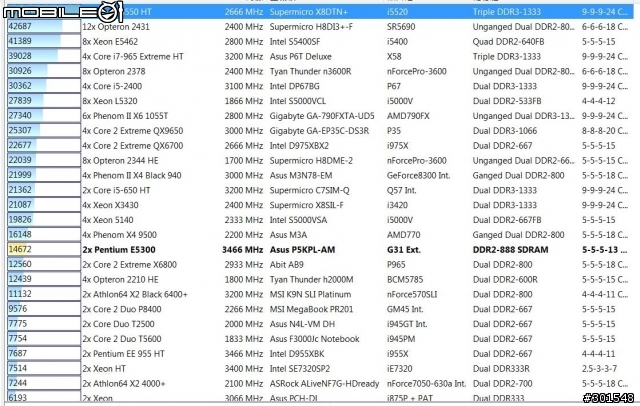
Task: Click the Gigabyte GA-790FXTA-UD5 cell
Action: coord(322,116)
